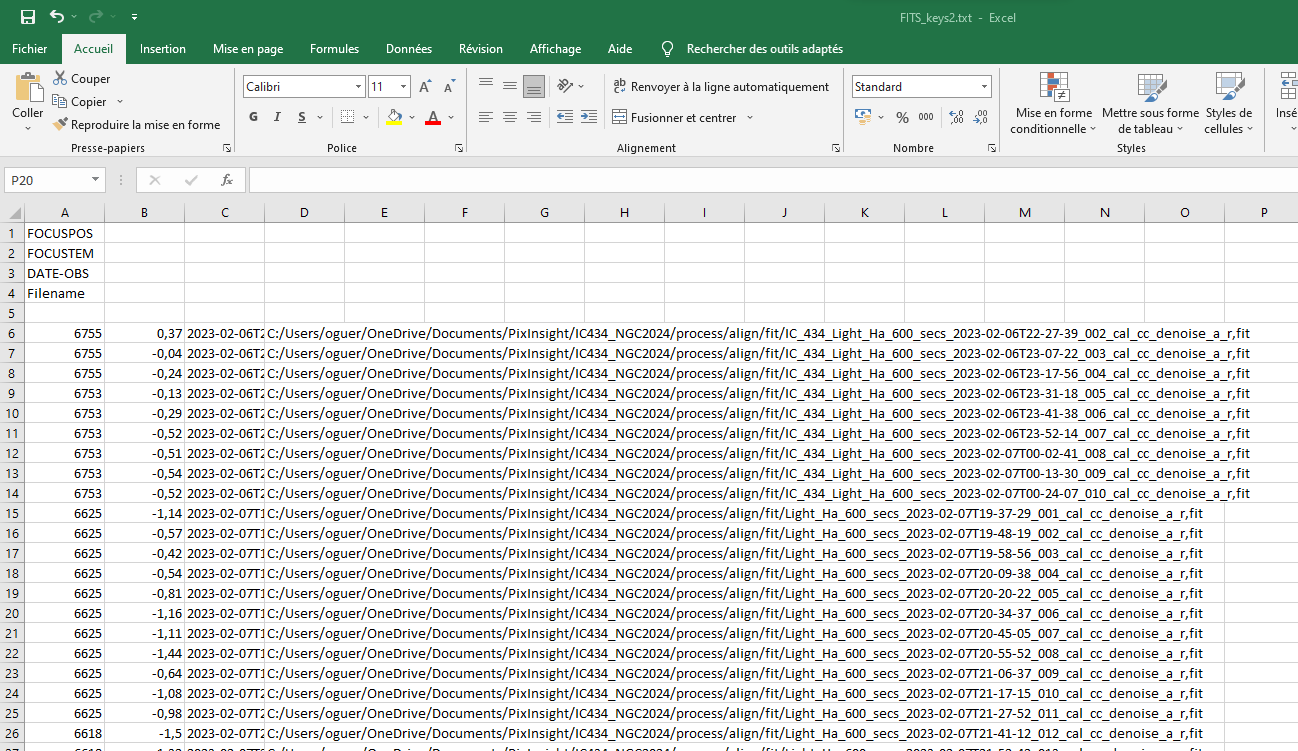Image resolution: width=1298 pixels, height=751 pixels.
Task: Open the Fichier tab
Action: click(x=30, y=49)
